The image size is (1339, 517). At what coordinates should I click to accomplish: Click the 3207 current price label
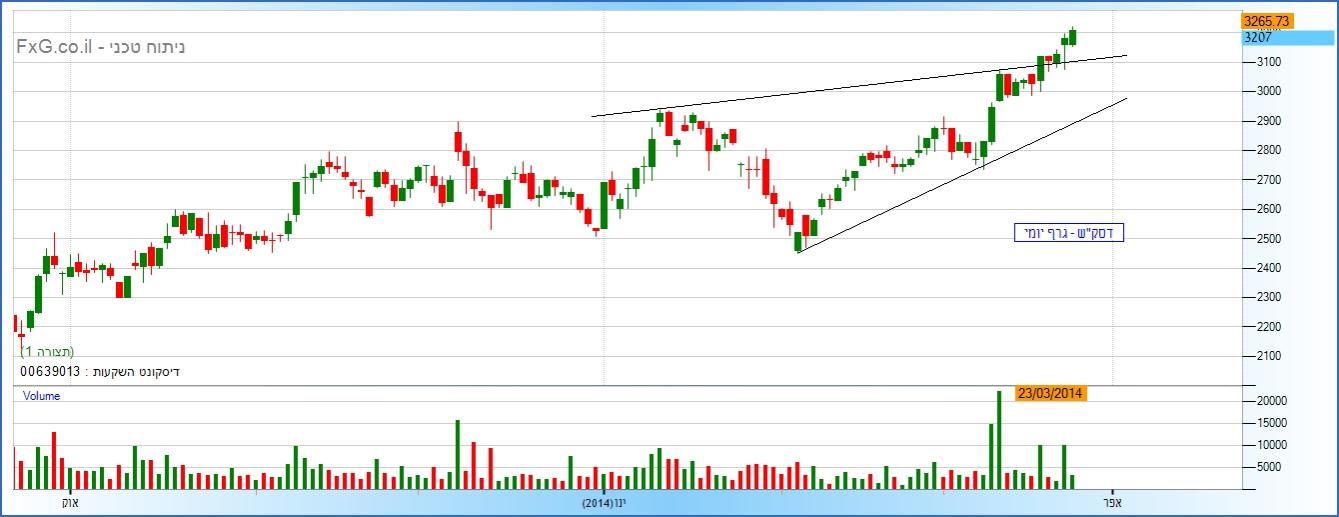point(1288,37)
